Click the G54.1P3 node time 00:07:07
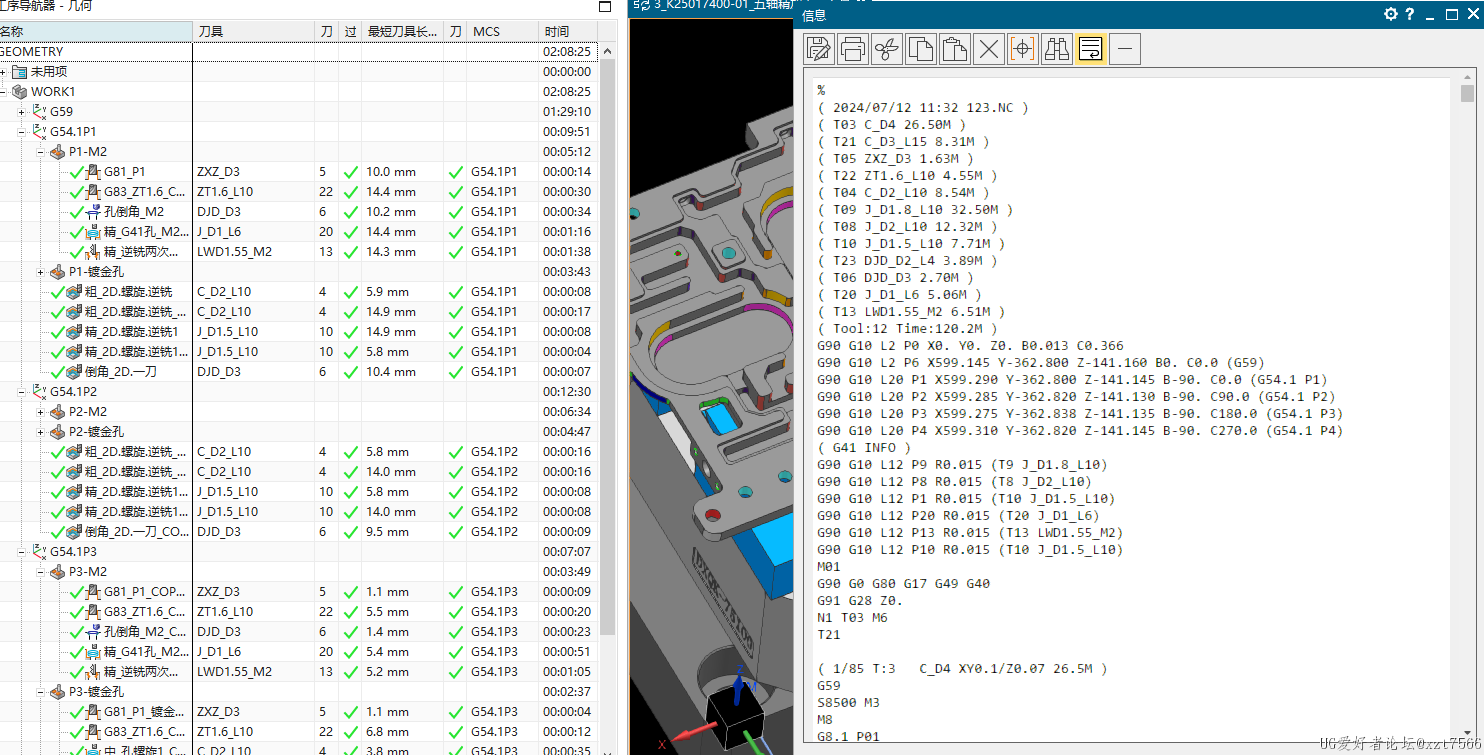1484x755 pixels. [567, 551]
